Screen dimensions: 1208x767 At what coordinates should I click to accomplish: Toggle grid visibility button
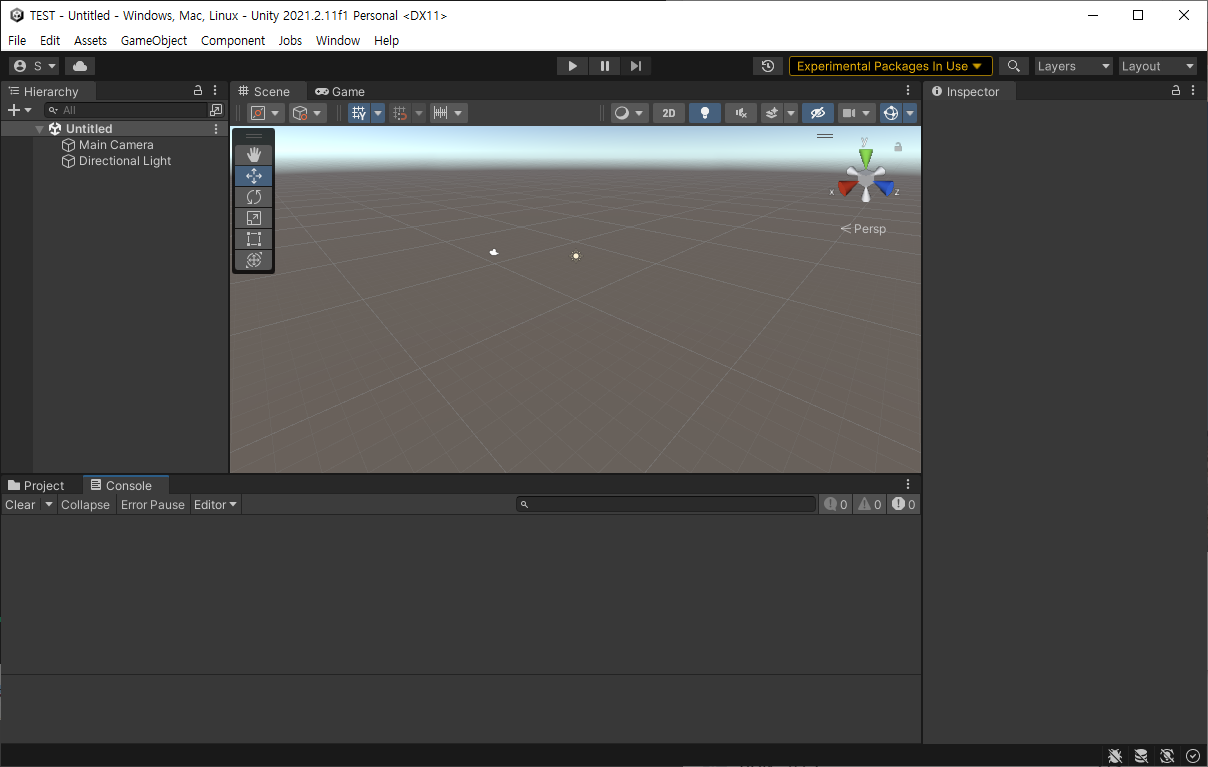(359, 113)
